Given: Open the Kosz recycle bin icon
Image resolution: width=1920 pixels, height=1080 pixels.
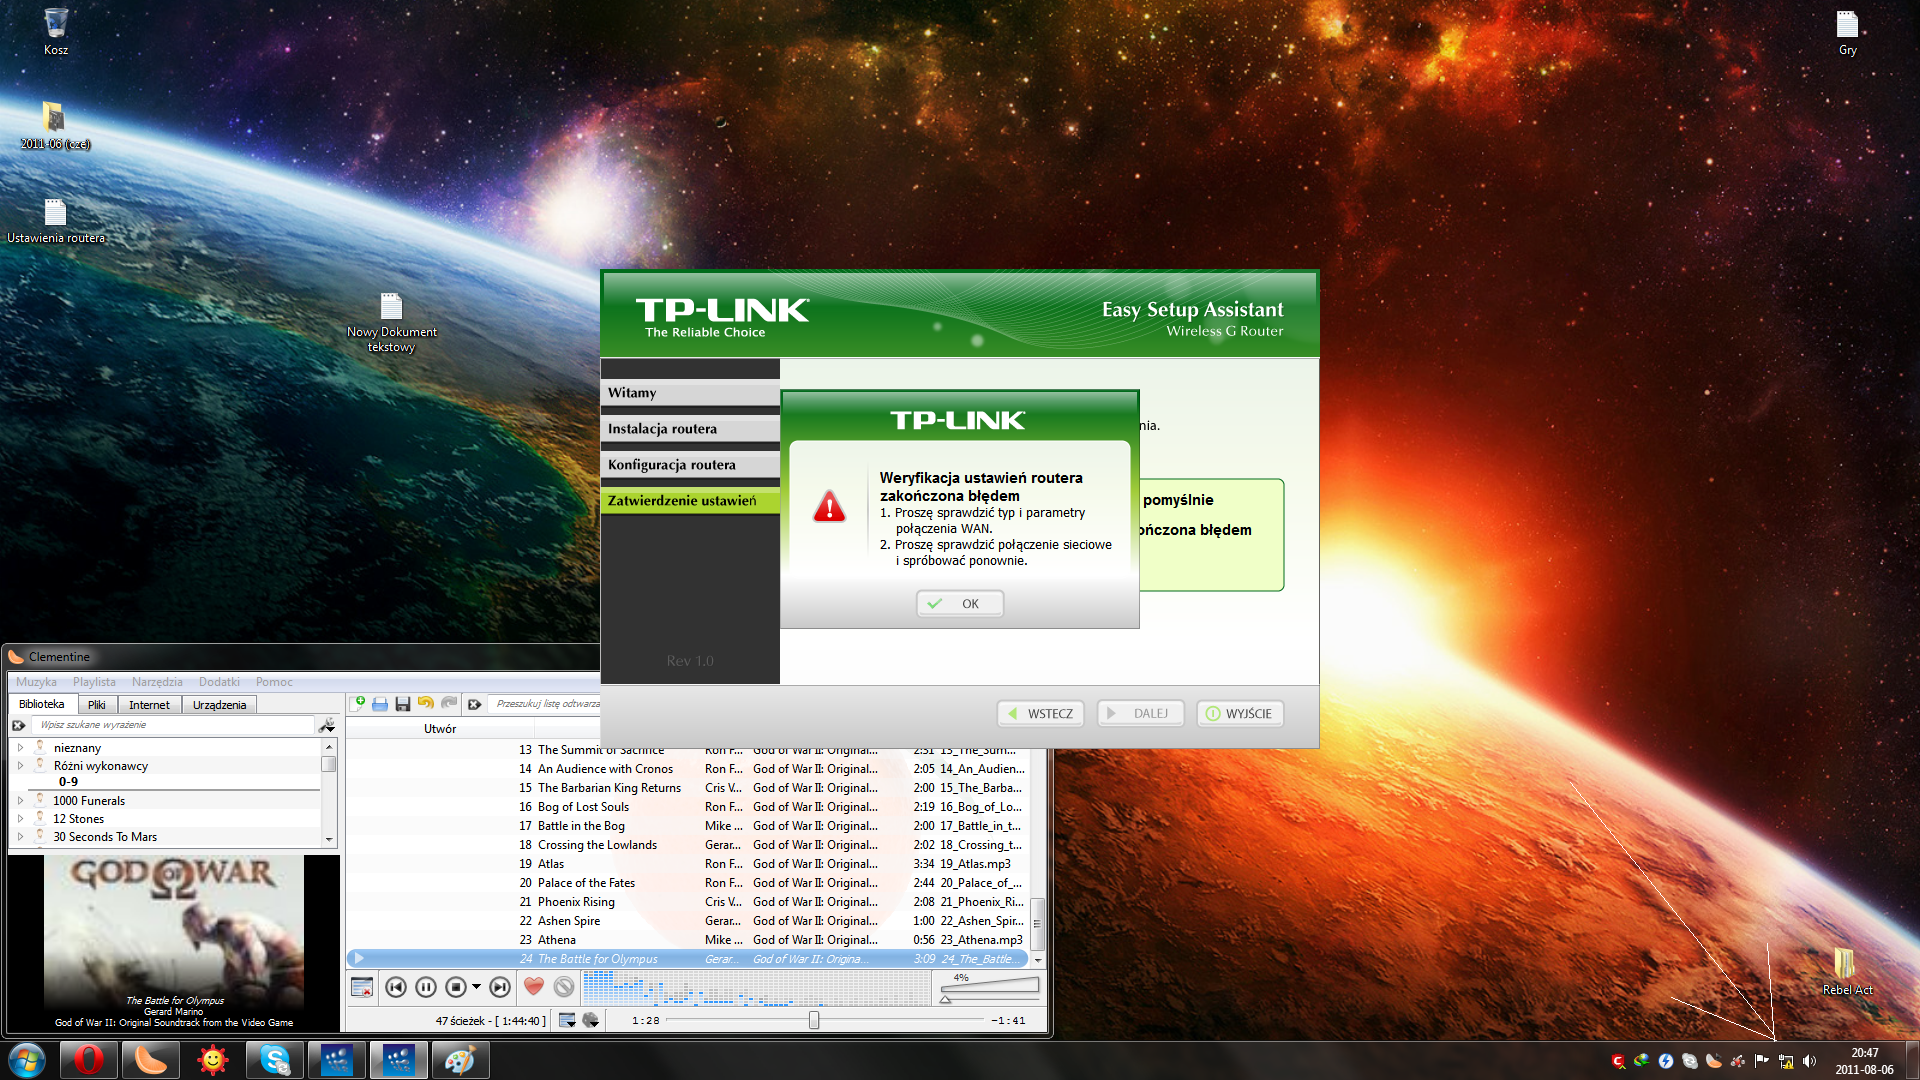Looking at the screenshot, I should [56, 31].
